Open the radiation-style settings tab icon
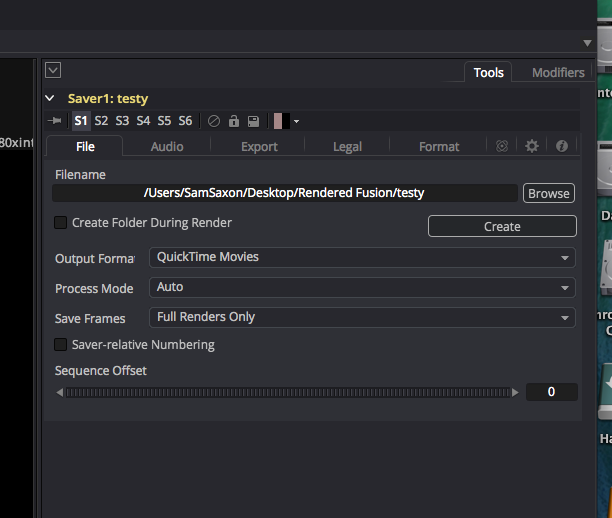612x518 pixels. click(502, 146)
